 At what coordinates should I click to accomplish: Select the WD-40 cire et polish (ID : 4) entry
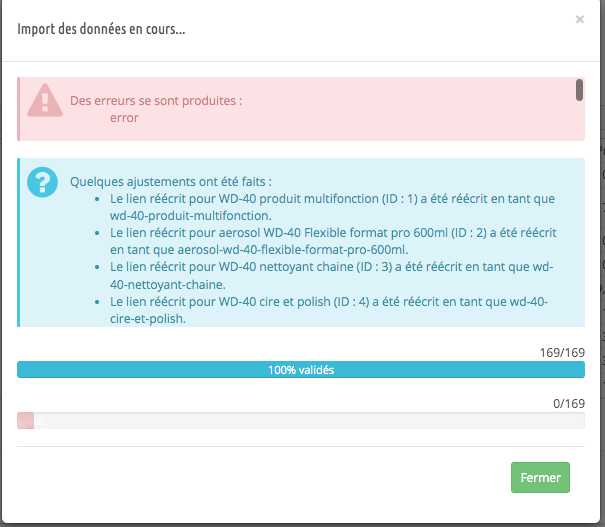pos(330,308)
